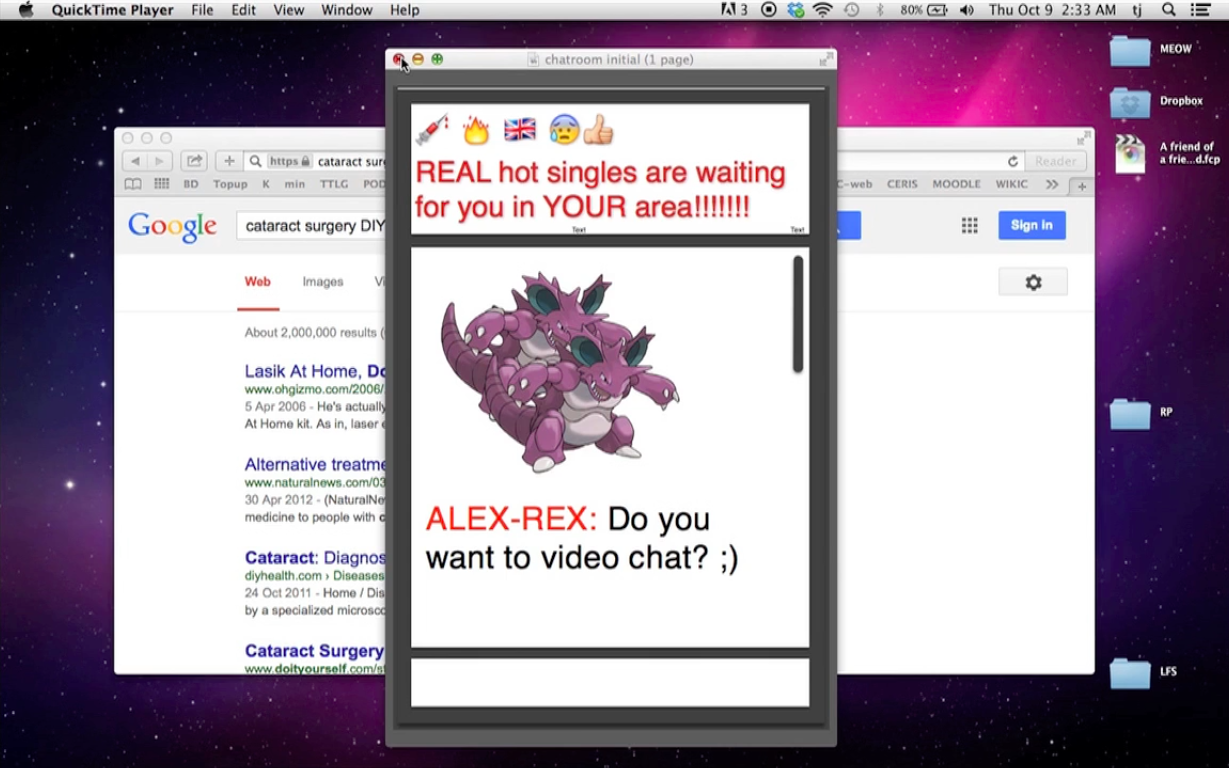Screen dimensions: 1229x768
Task: Open the Wi-Fi menu bar icon
Action: point(823,10)
